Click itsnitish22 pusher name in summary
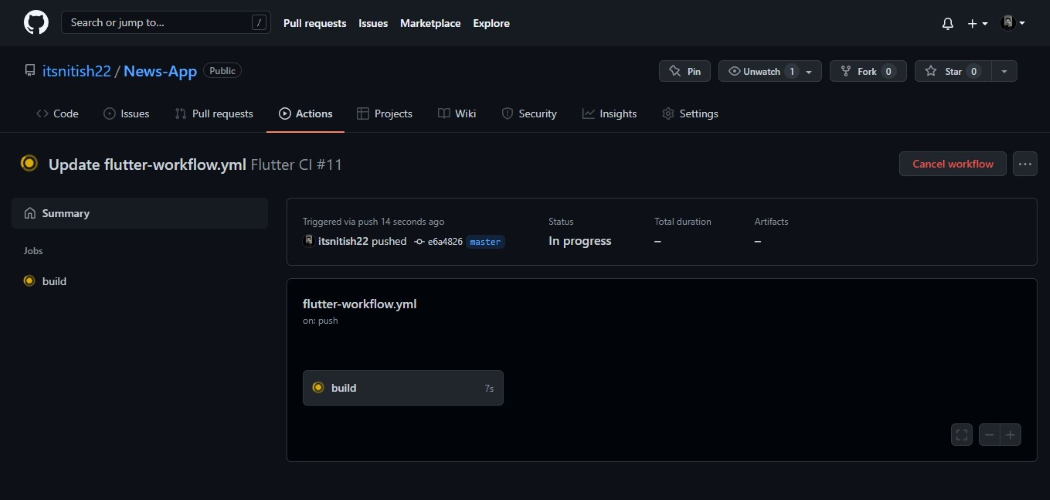The image size is (1050, 500). [x=343, y=242]
